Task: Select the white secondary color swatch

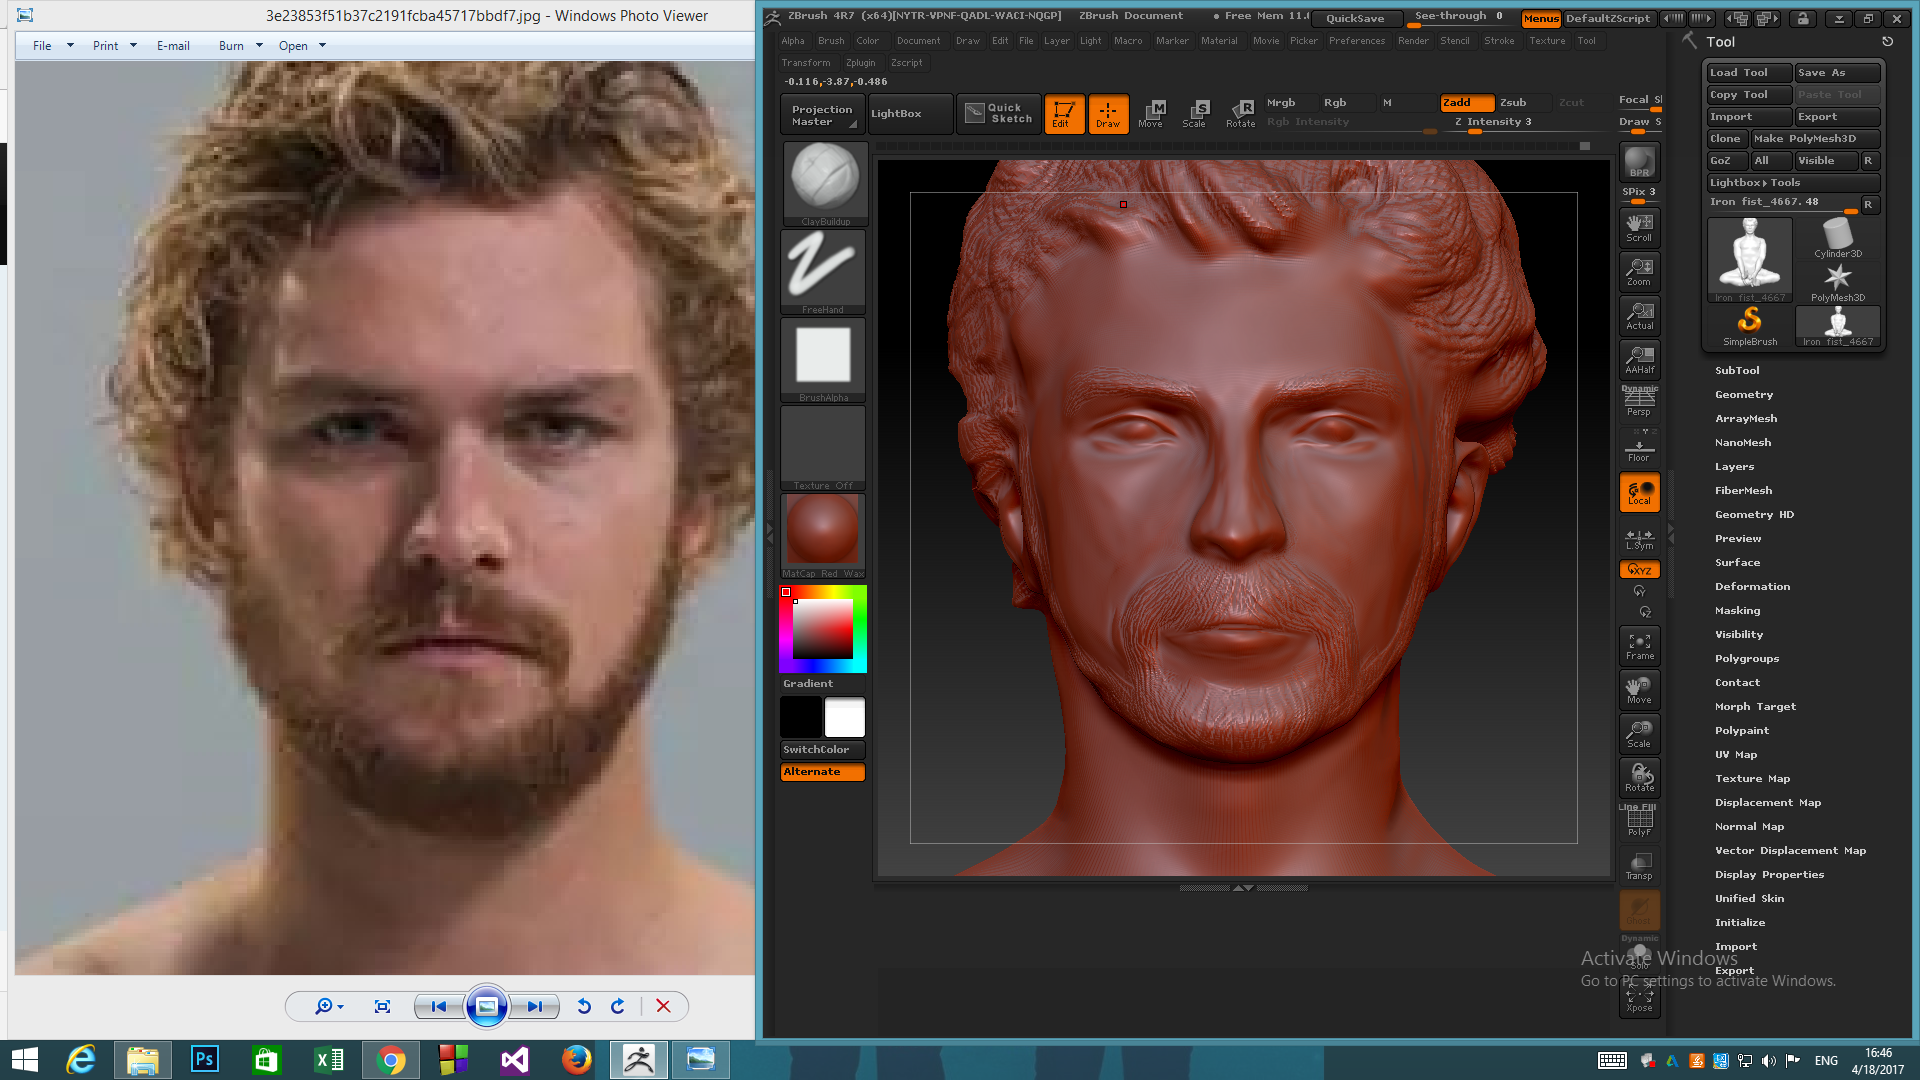Action: tap(844, 717)
